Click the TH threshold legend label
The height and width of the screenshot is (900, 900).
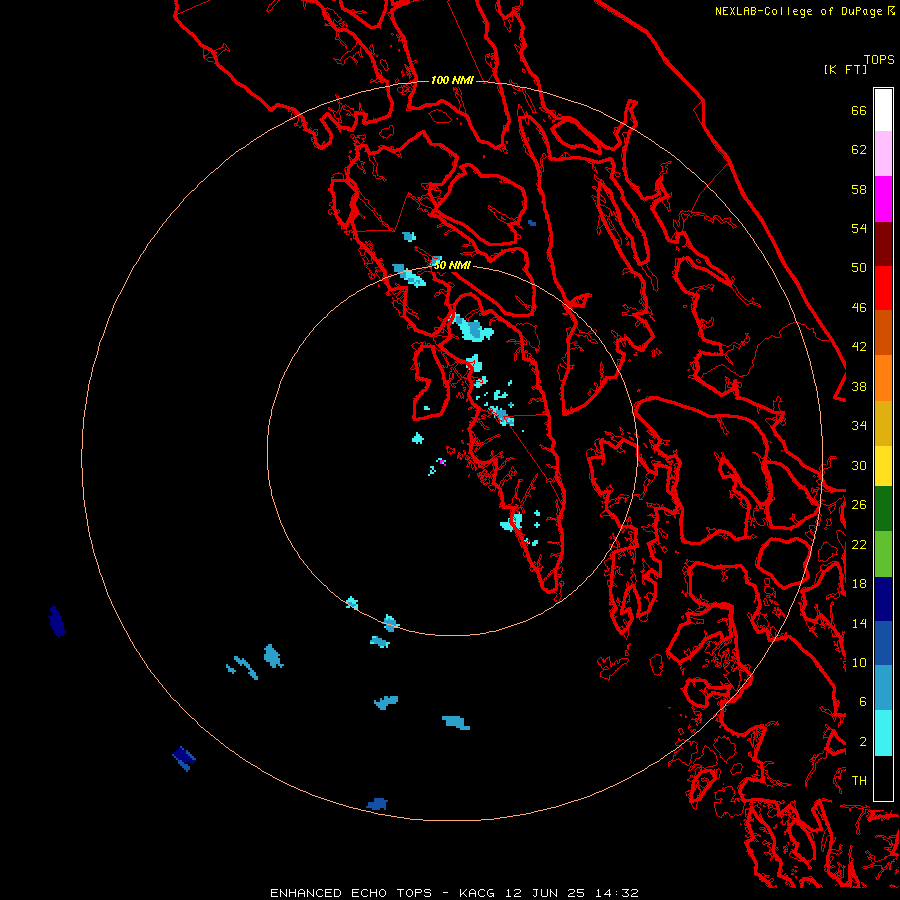click(859, 781)
